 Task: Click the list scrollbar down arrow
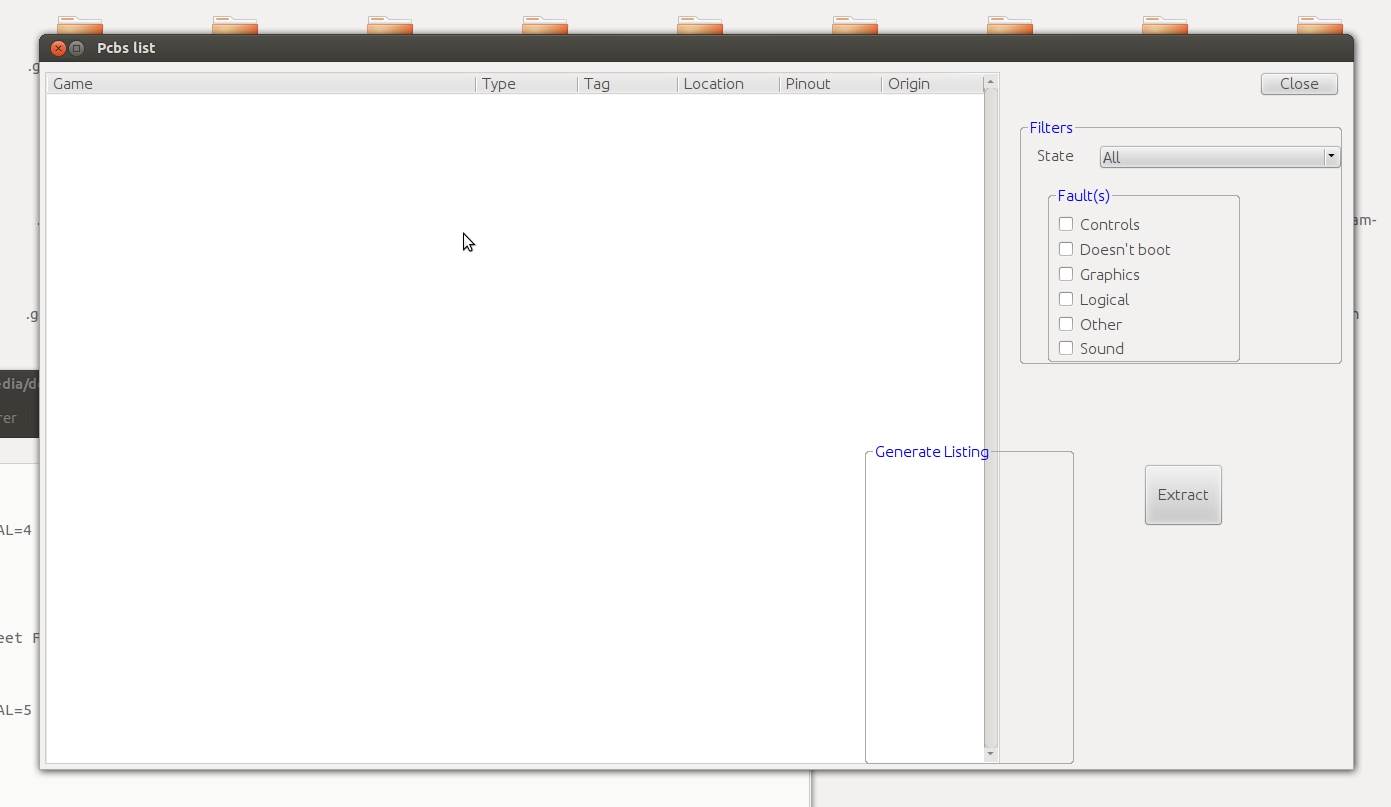click(991, 754)
